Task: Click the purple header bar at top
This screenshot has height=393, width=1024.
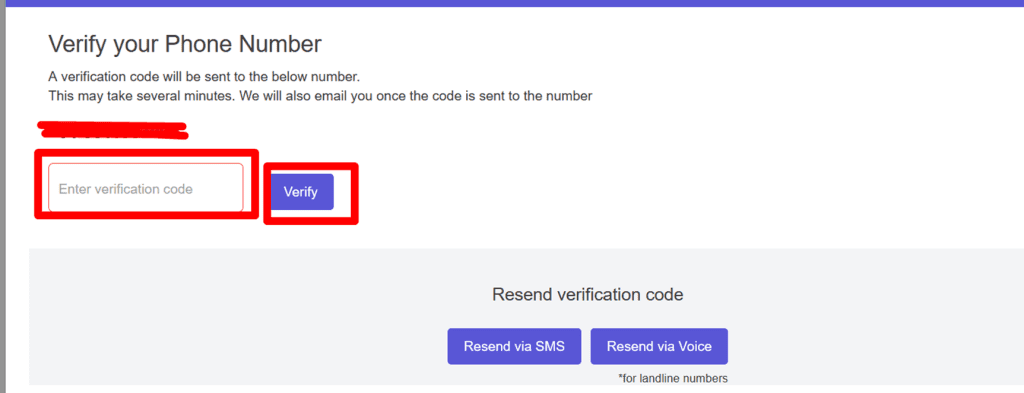Action: [512, 3]
